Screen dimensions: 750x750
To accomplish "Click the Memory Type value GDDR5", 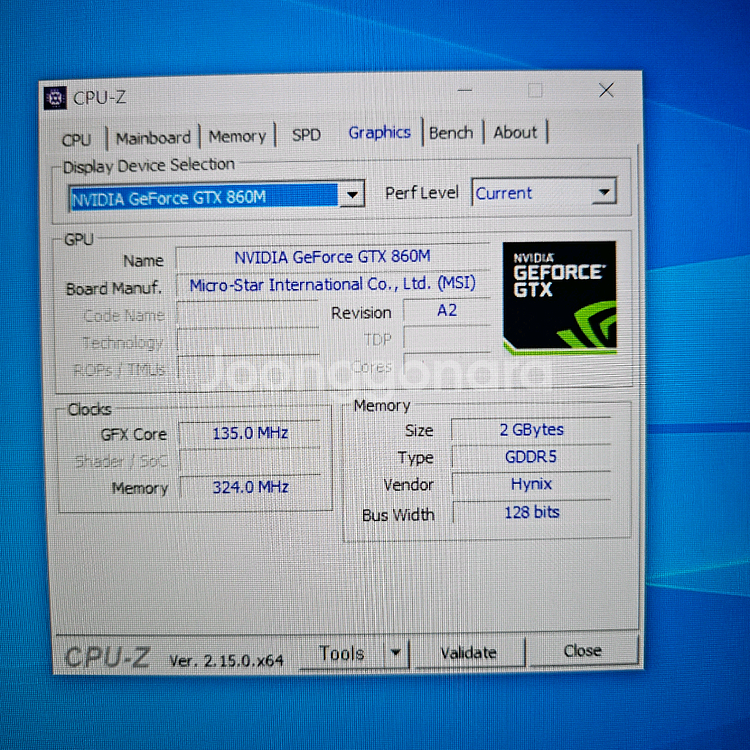I will pos(531,457).
